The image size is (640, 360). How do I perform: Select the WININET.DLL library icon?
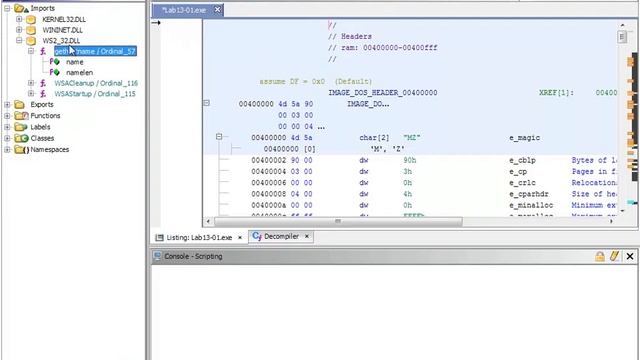click(x=31, y=30)
